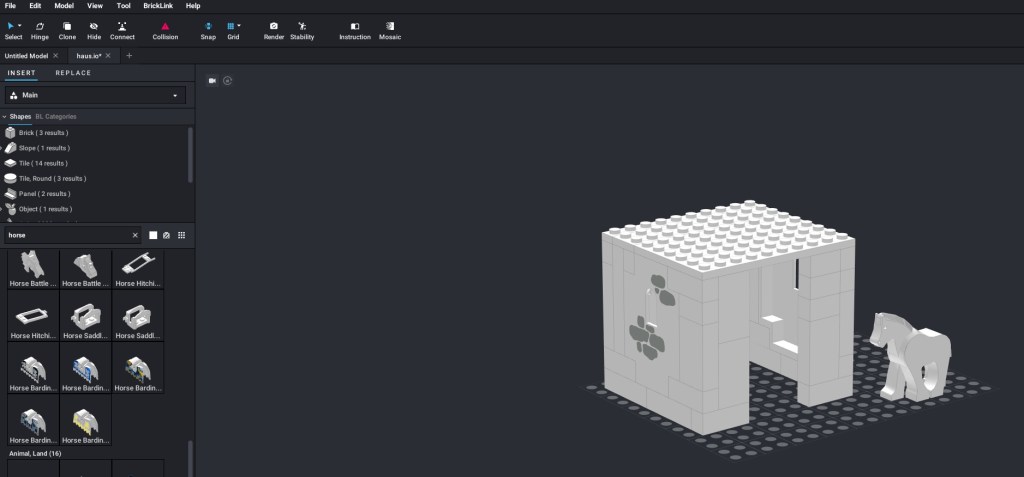Screen dimensions: 1024x477
Task: Open the BrickLink menu
Action: 157,6
